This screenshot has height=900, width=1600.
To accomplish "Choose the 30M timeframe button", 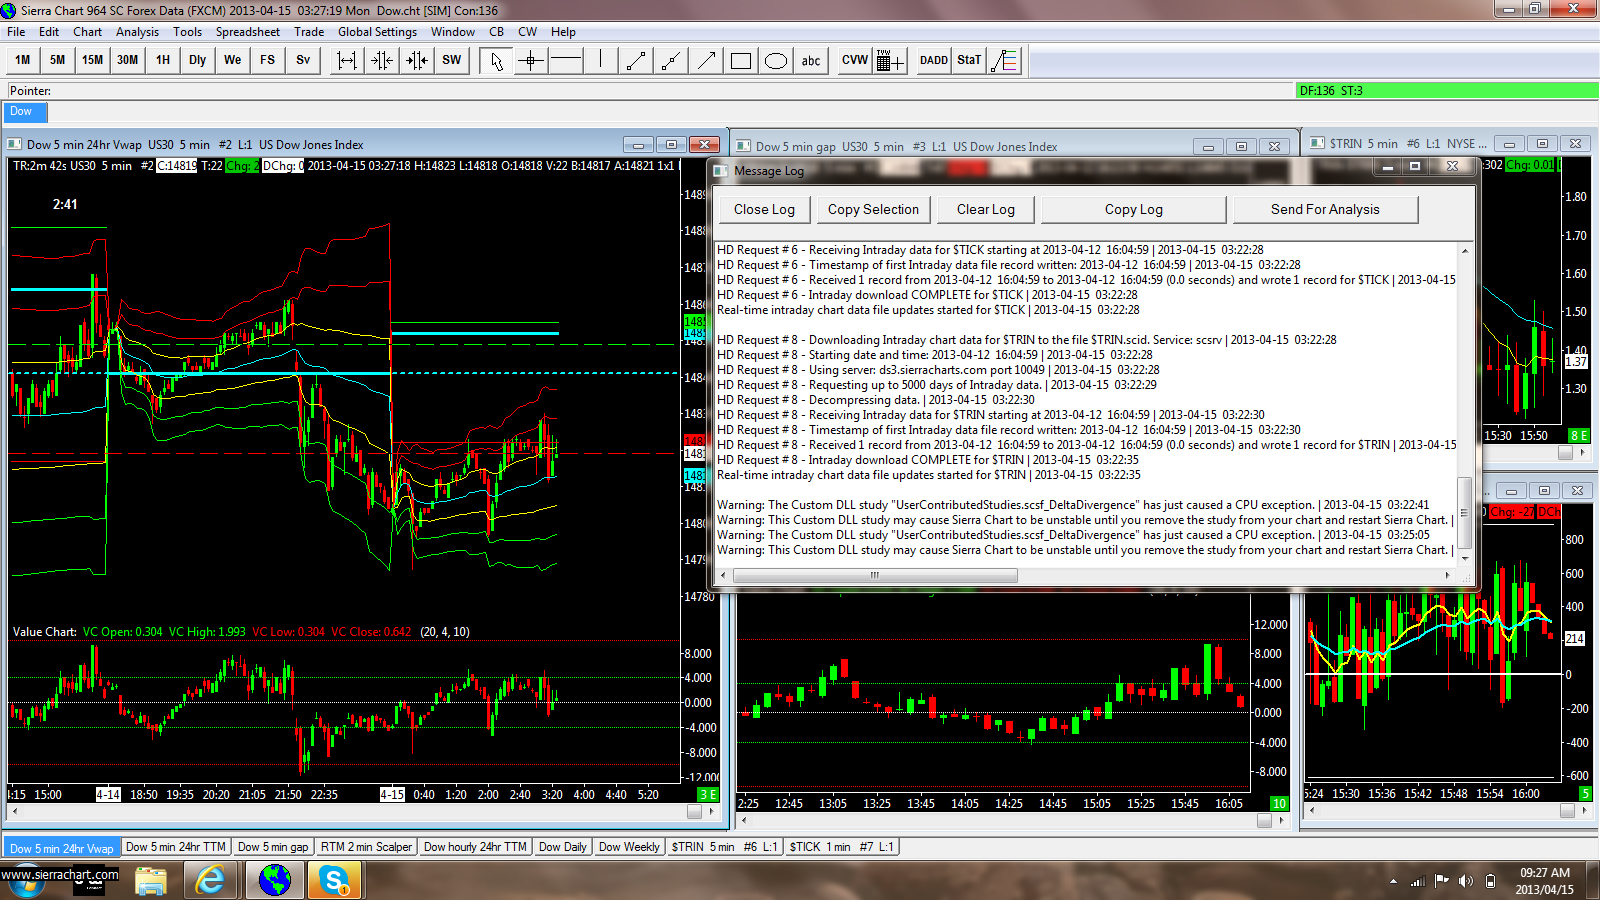I will pyautogui.click(x=128, y=60).
